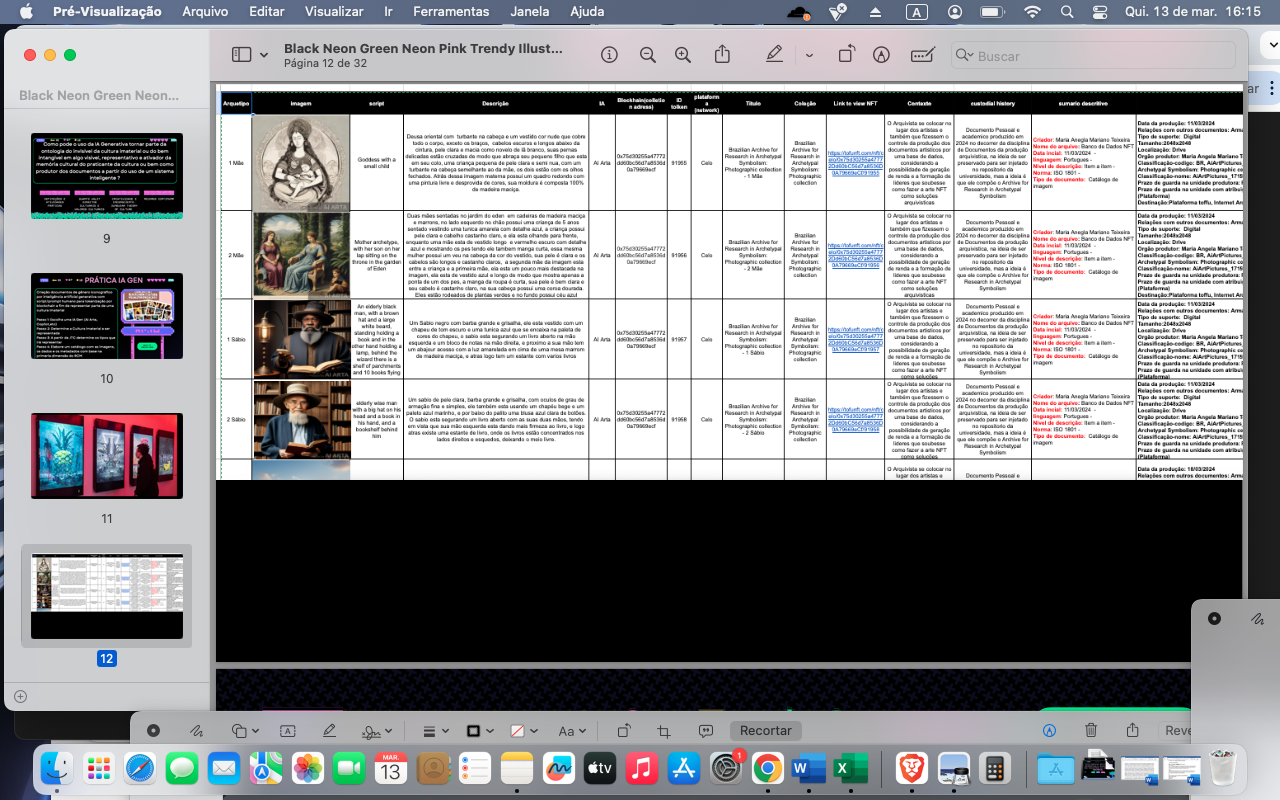Click the trash icon in the background window
Image resolution: width=1280 pixels, height=800 pixels.
(x=1091, y=731)
